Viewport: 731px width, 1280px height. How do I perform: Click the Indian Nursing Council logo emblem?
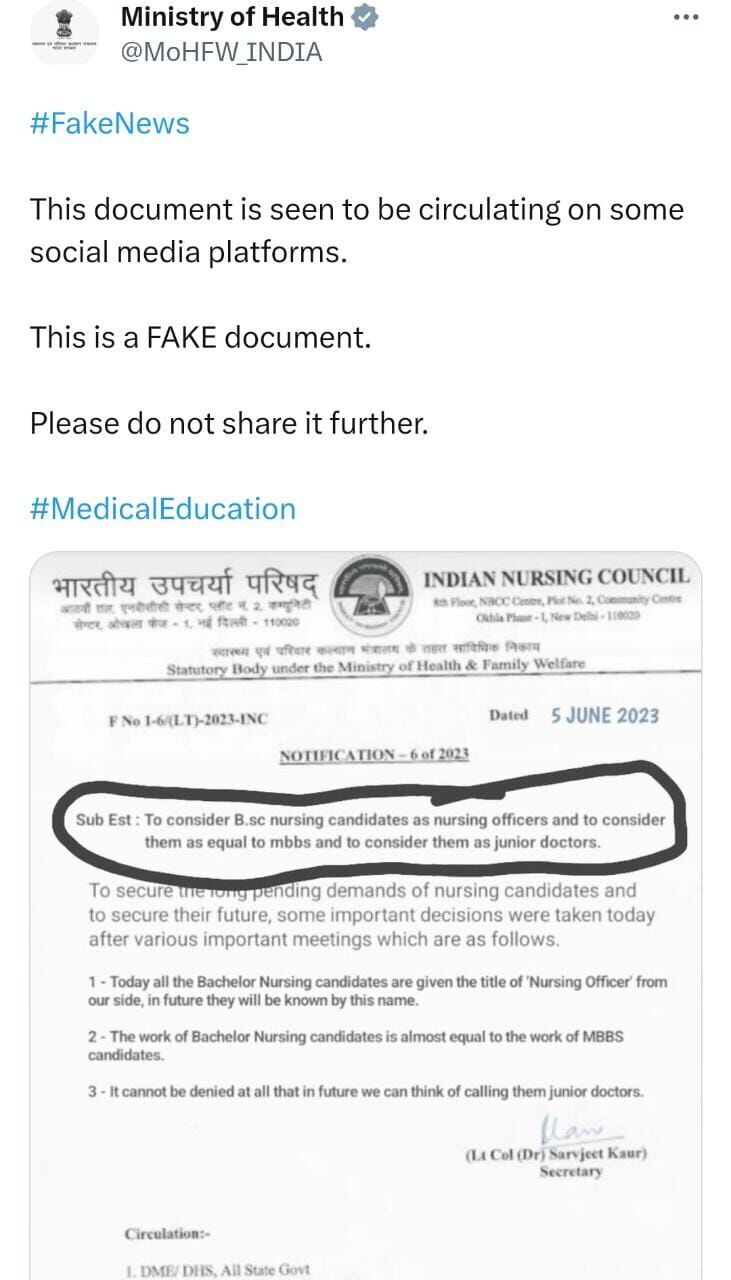pos(372,602)
